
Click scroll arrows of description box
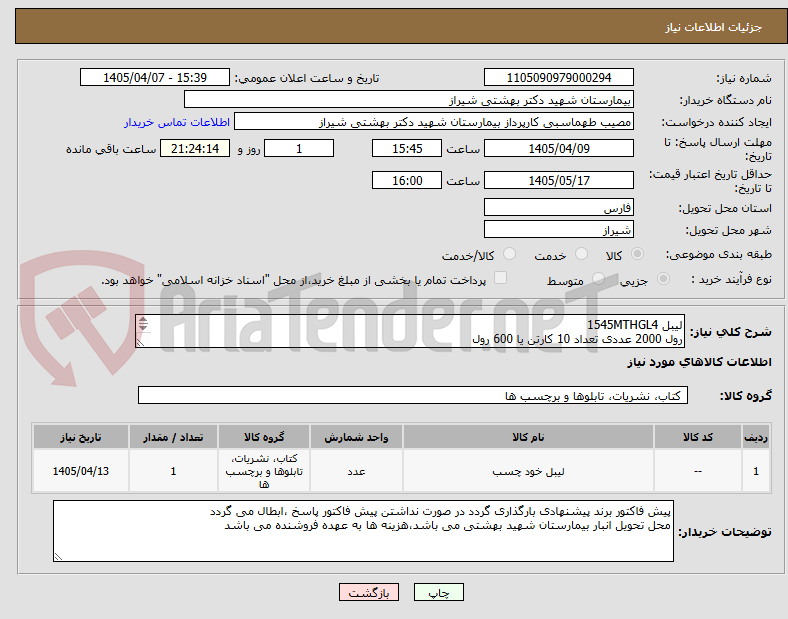(143, 324)
